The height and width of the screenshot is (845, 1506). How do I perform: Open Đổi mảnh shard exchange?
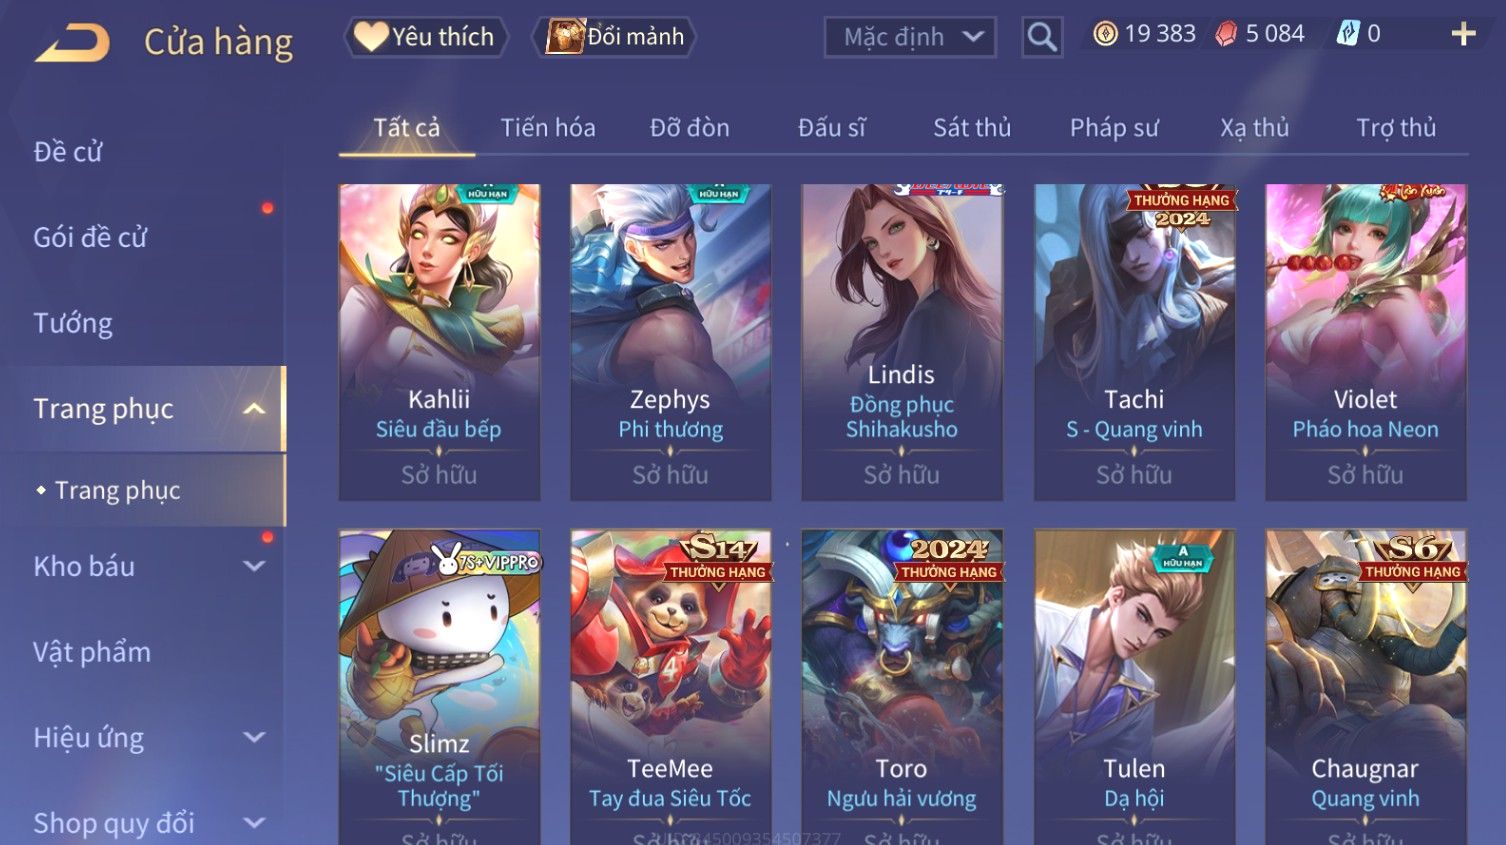click(x=614, y=37)
